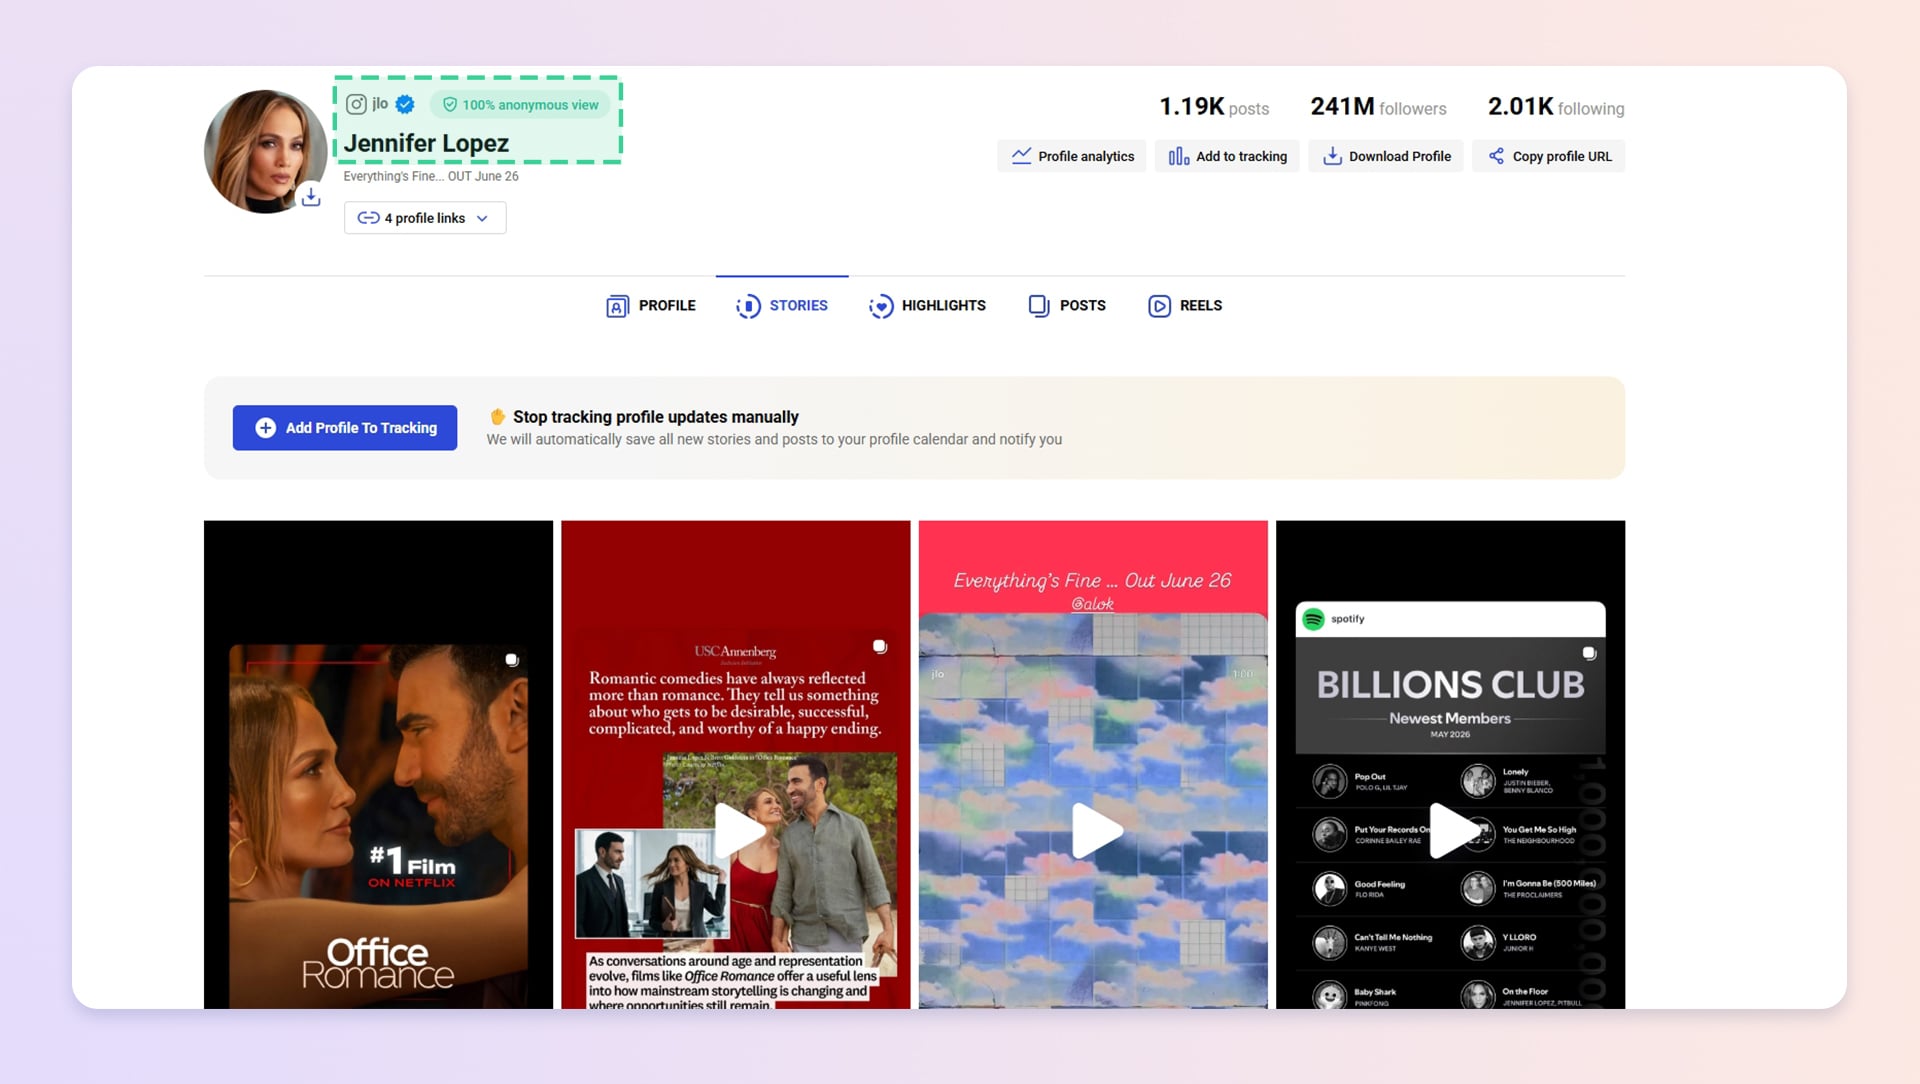The image size is (1920, 1084).
Task: Click the jlo username text
Action: 380,104
